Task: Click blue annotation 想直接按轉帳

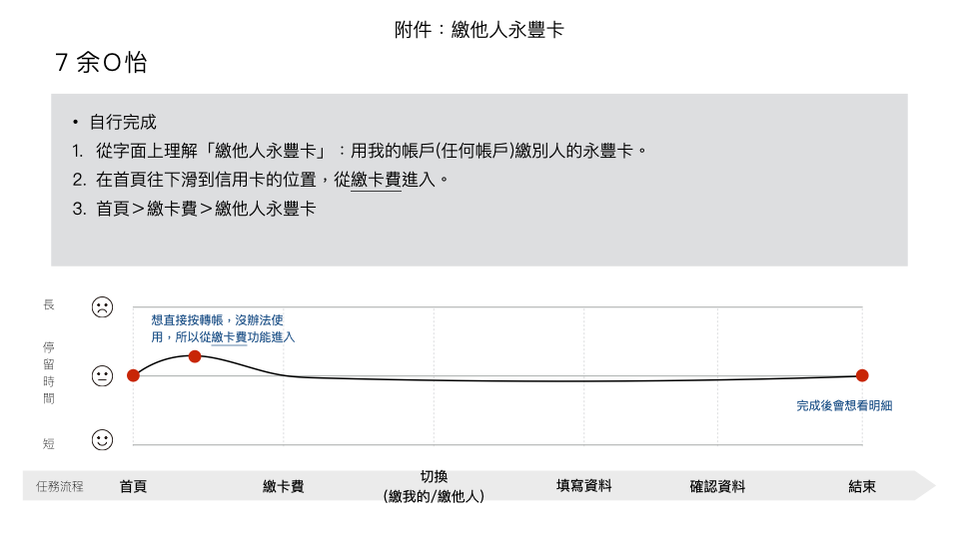Action: click(x=223, y=329)
